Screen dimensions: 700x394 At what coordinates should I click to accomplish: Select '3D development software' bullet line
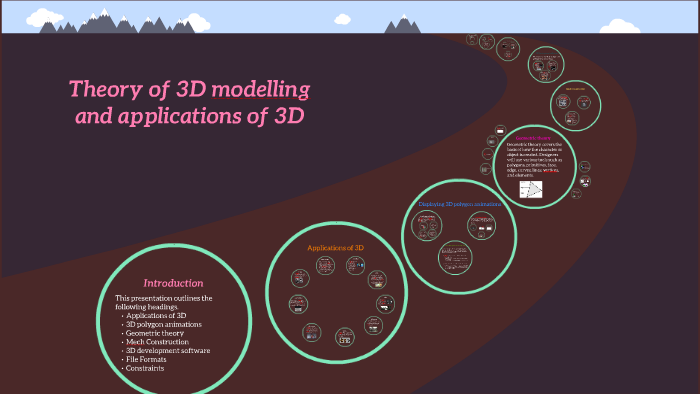168,351
